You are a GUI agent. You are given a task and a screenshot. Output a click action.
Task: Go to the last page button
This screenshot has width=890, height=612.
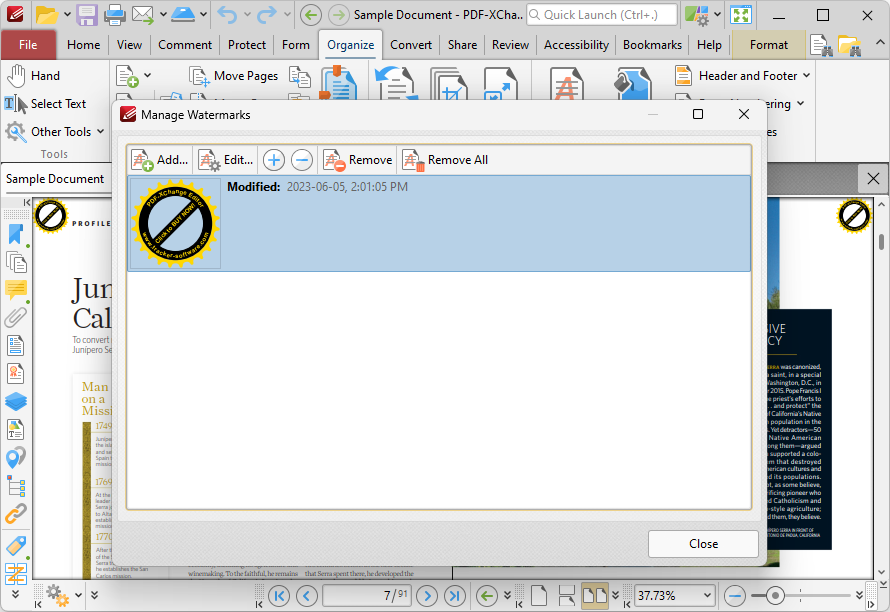click(x=455, y=596)
